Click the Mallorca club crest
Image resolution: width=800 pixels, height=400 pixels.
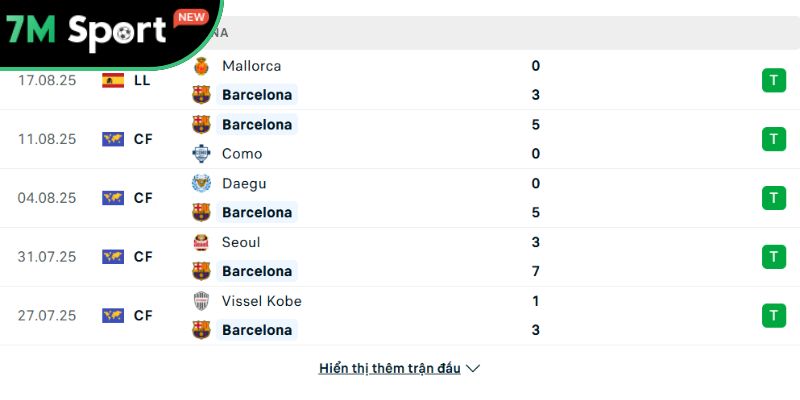[x=201, y=66]
